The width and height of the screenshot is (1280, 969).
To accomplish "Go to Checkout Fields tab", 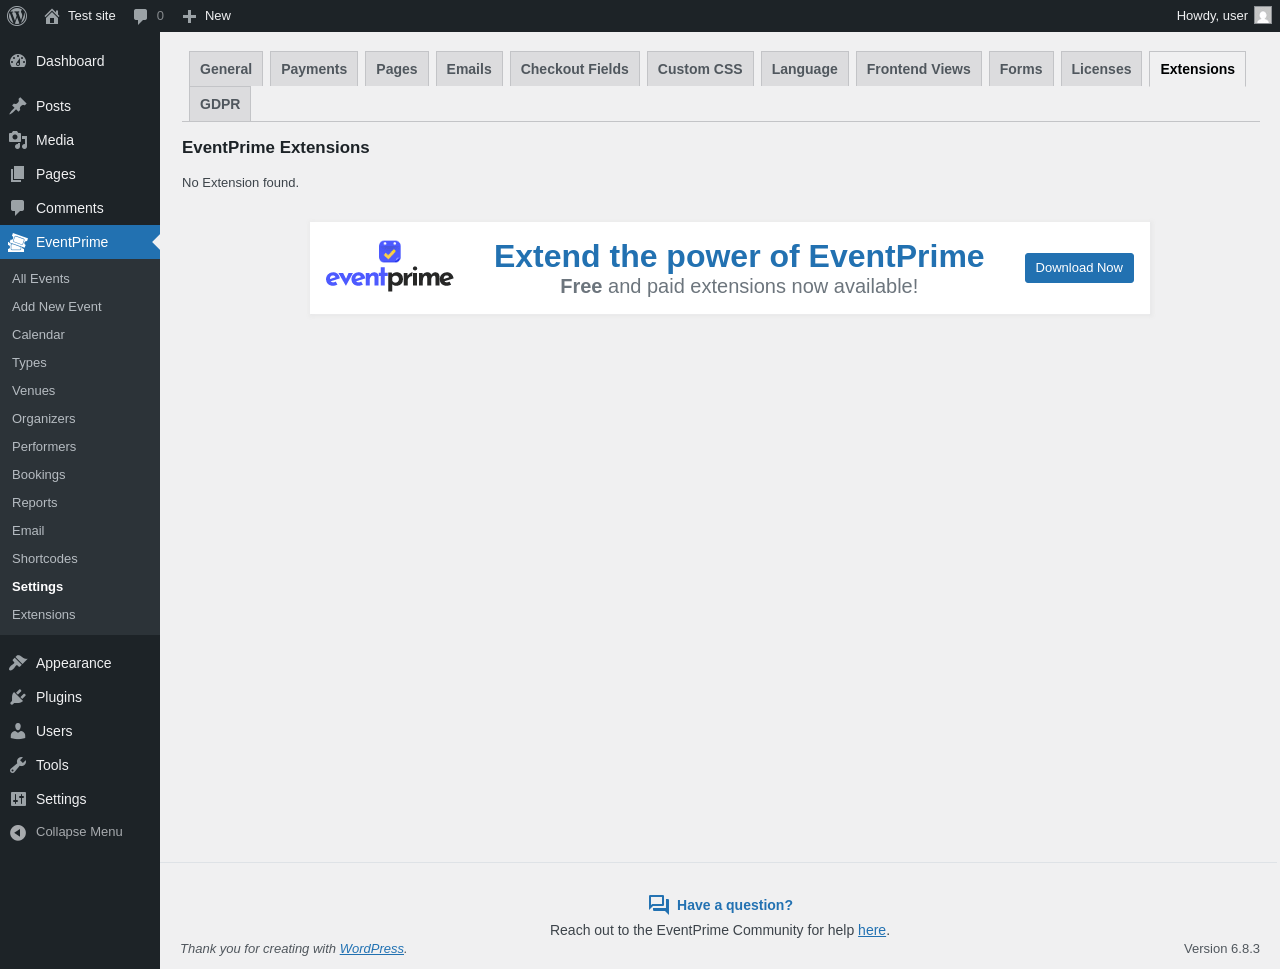I will [575, 69].
